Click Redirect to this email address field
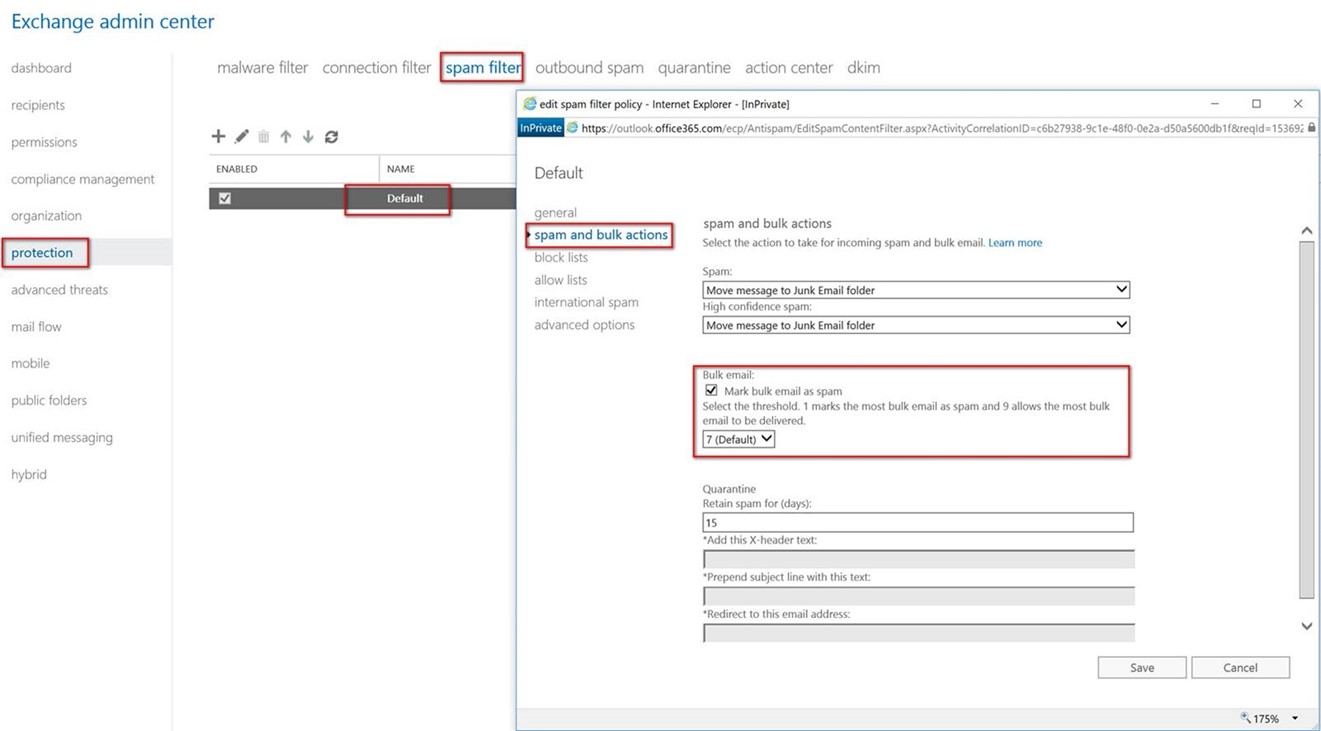The height and width of the screenshot is (731, 1321). 918,633
